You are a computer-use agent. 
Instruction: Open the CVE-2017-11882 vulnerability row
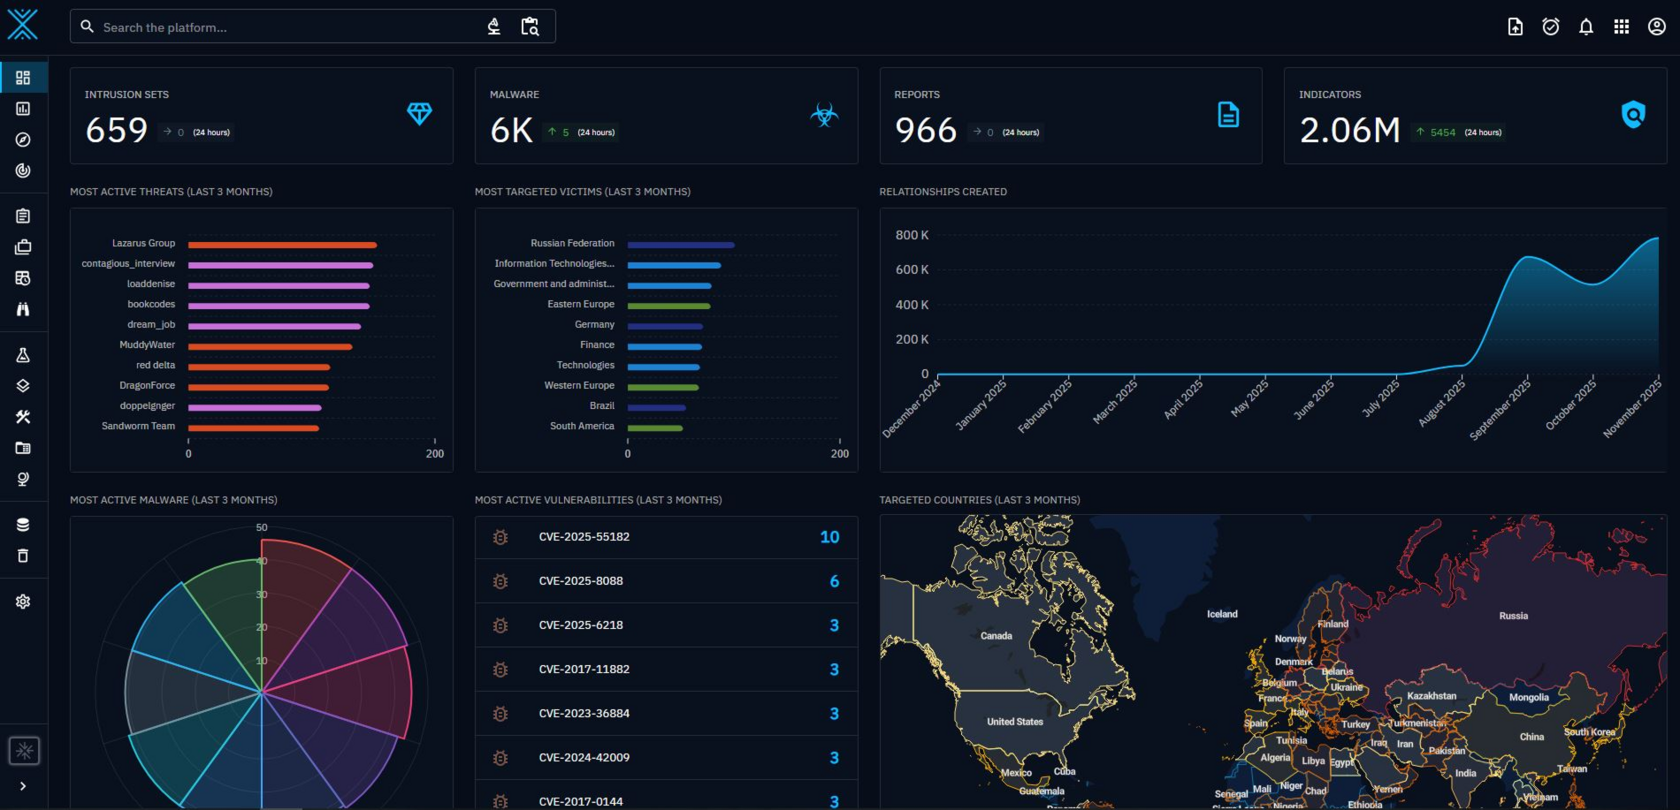[666, 669]
